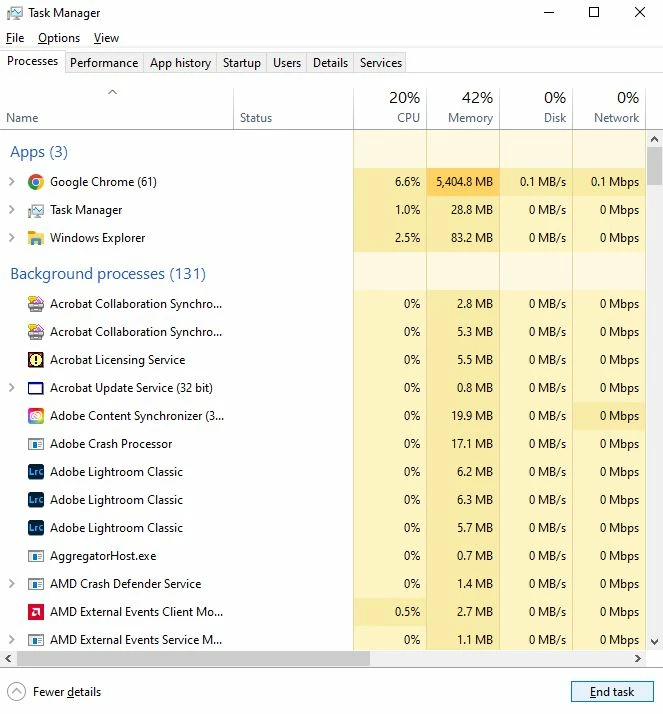Click the Adobe Content Synchronizer icon
Screen dimensions: 663x714
[x=36, y=416]
